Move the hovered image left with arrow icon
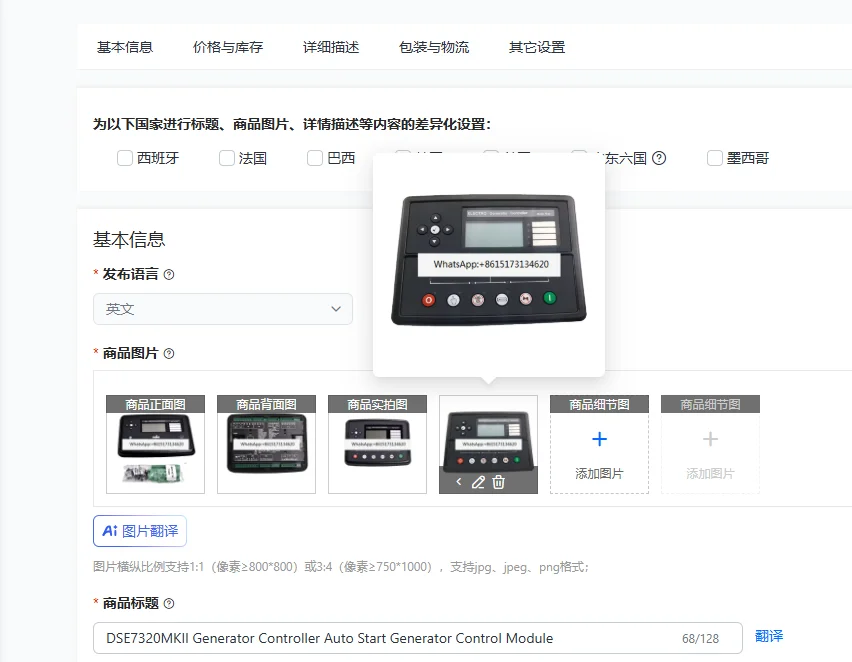 pyautogui.click(x=459, y=482)
